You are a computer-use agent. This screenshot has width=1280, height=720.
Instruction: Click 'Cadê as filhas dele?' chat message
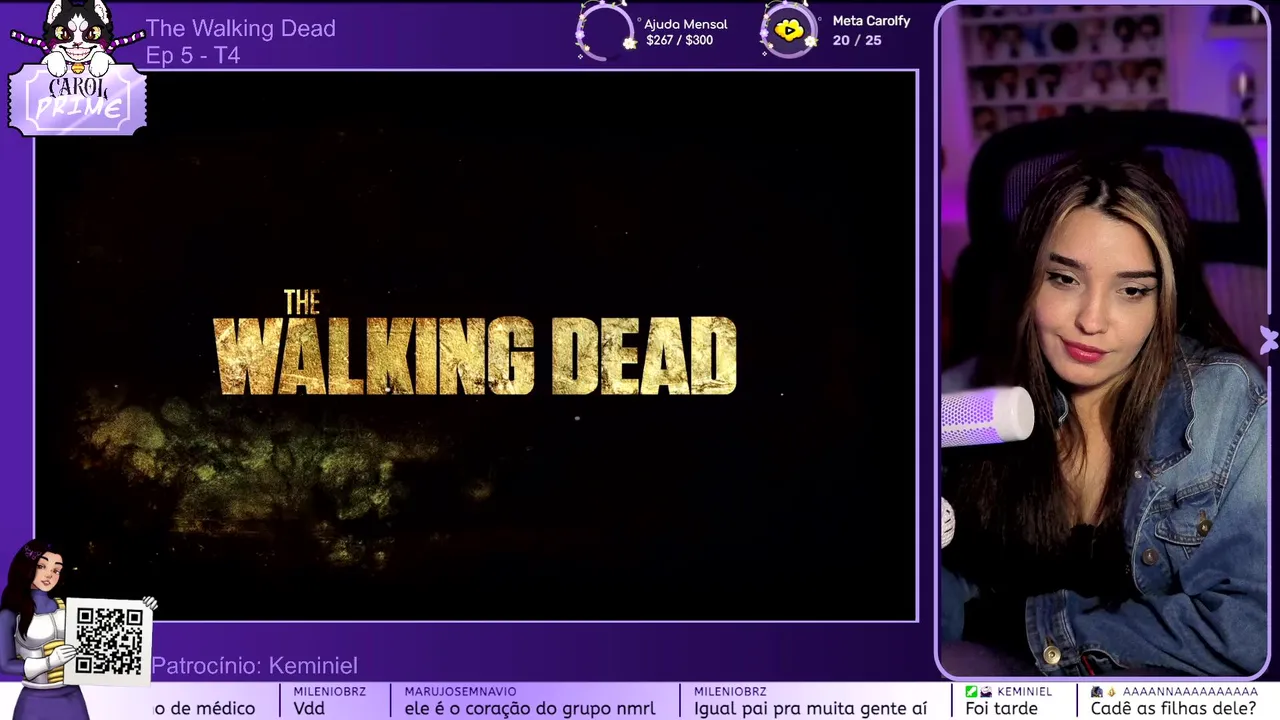pyautogui.click(x=1173, y=708)
